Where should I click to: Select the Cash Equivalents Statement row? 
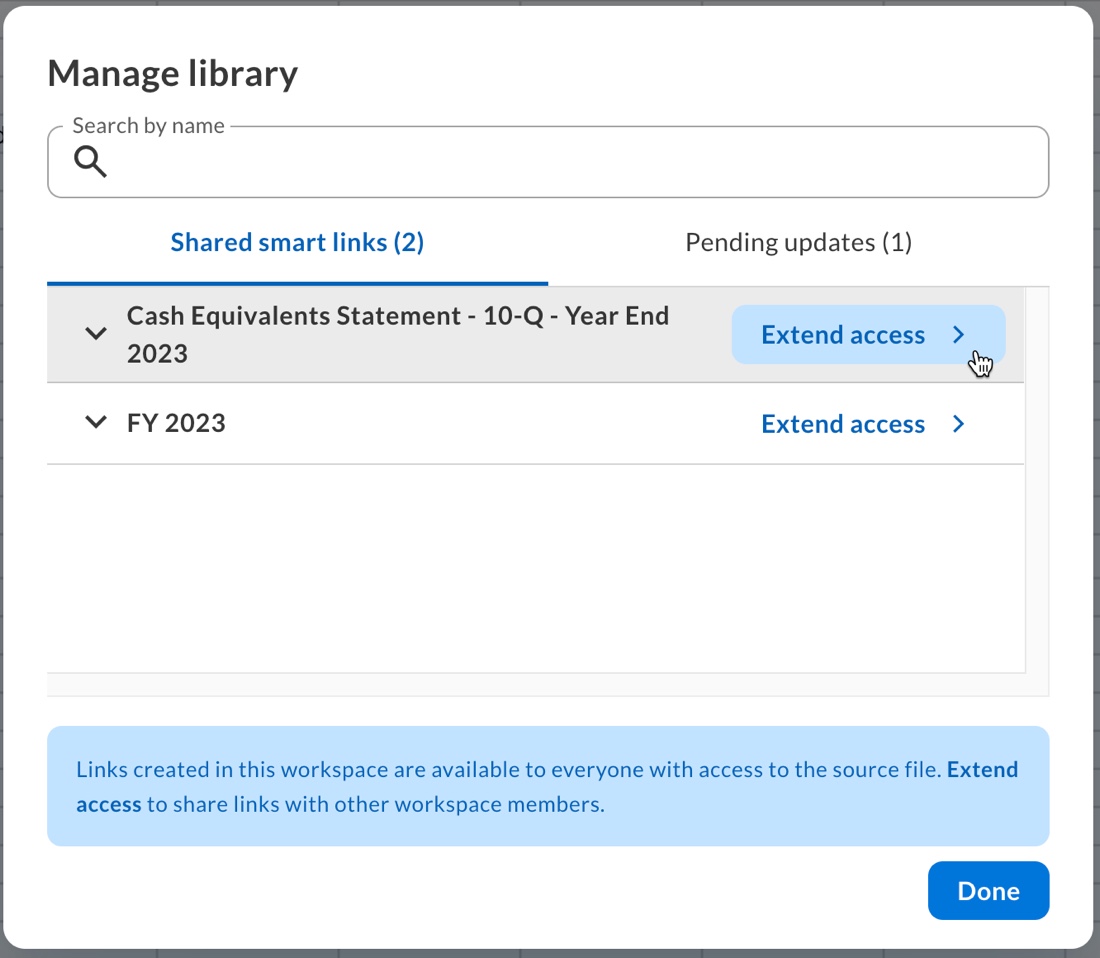click(x=400, y=333)
